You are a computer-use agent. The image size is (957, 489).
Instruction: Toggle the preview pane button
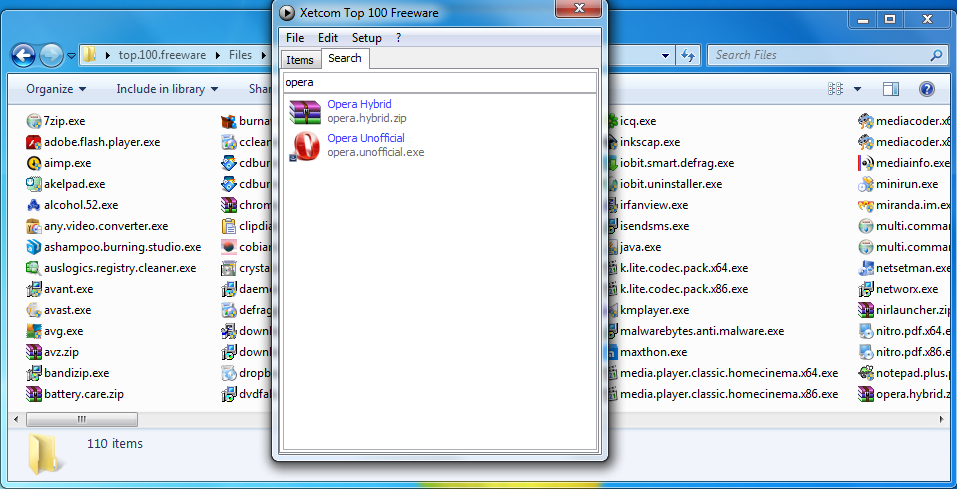click(890, 89)
